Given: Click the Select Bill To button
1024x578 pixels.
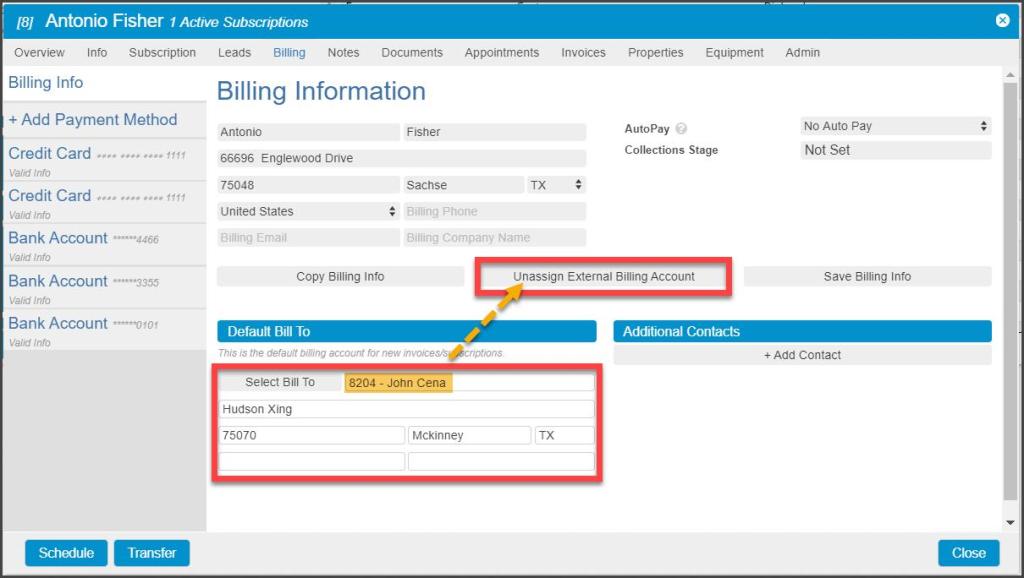Looking at the screenshot, I should point(280,382).
